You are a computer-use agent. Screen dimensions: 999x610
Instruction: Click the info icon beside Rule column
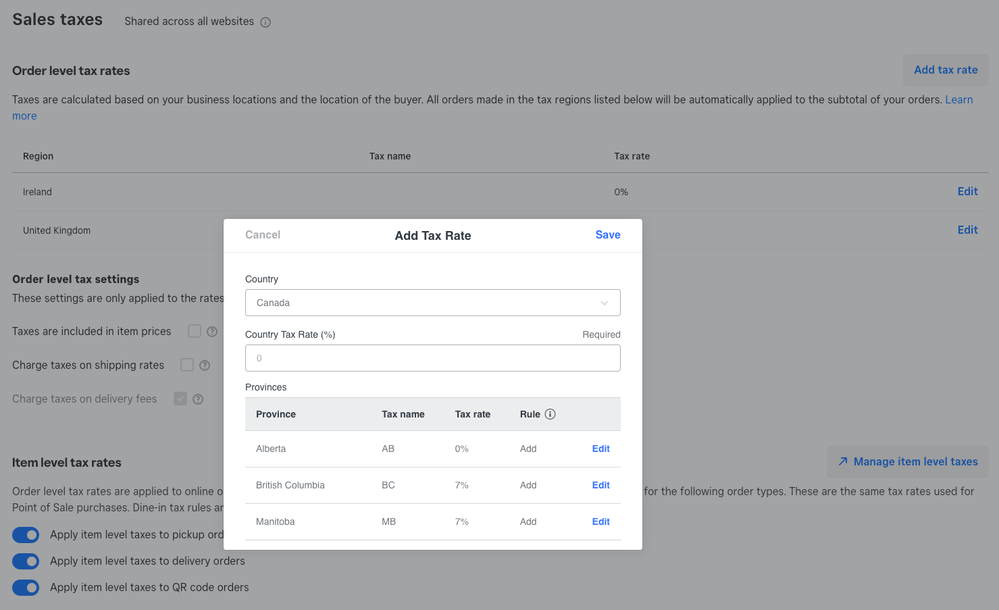(x=550, y=414)
